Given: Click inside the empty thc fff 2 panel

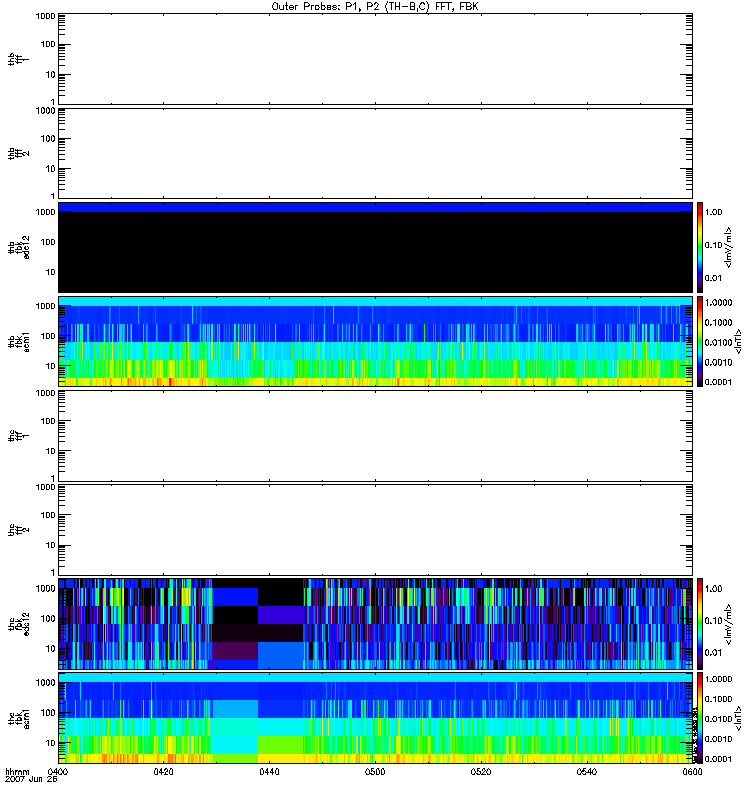Looking at the screenshot, I should 375,530.
